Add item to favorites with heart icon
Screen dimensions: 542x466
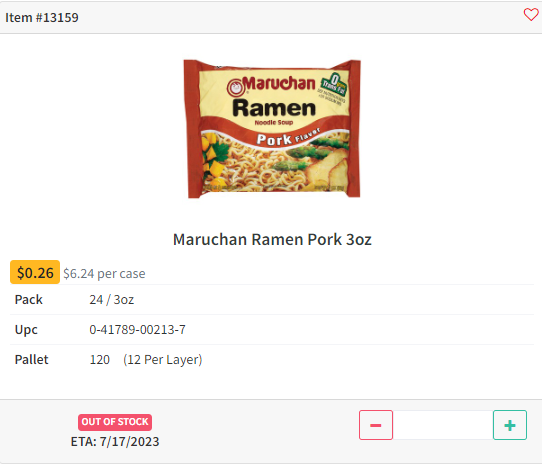point(531,15)
